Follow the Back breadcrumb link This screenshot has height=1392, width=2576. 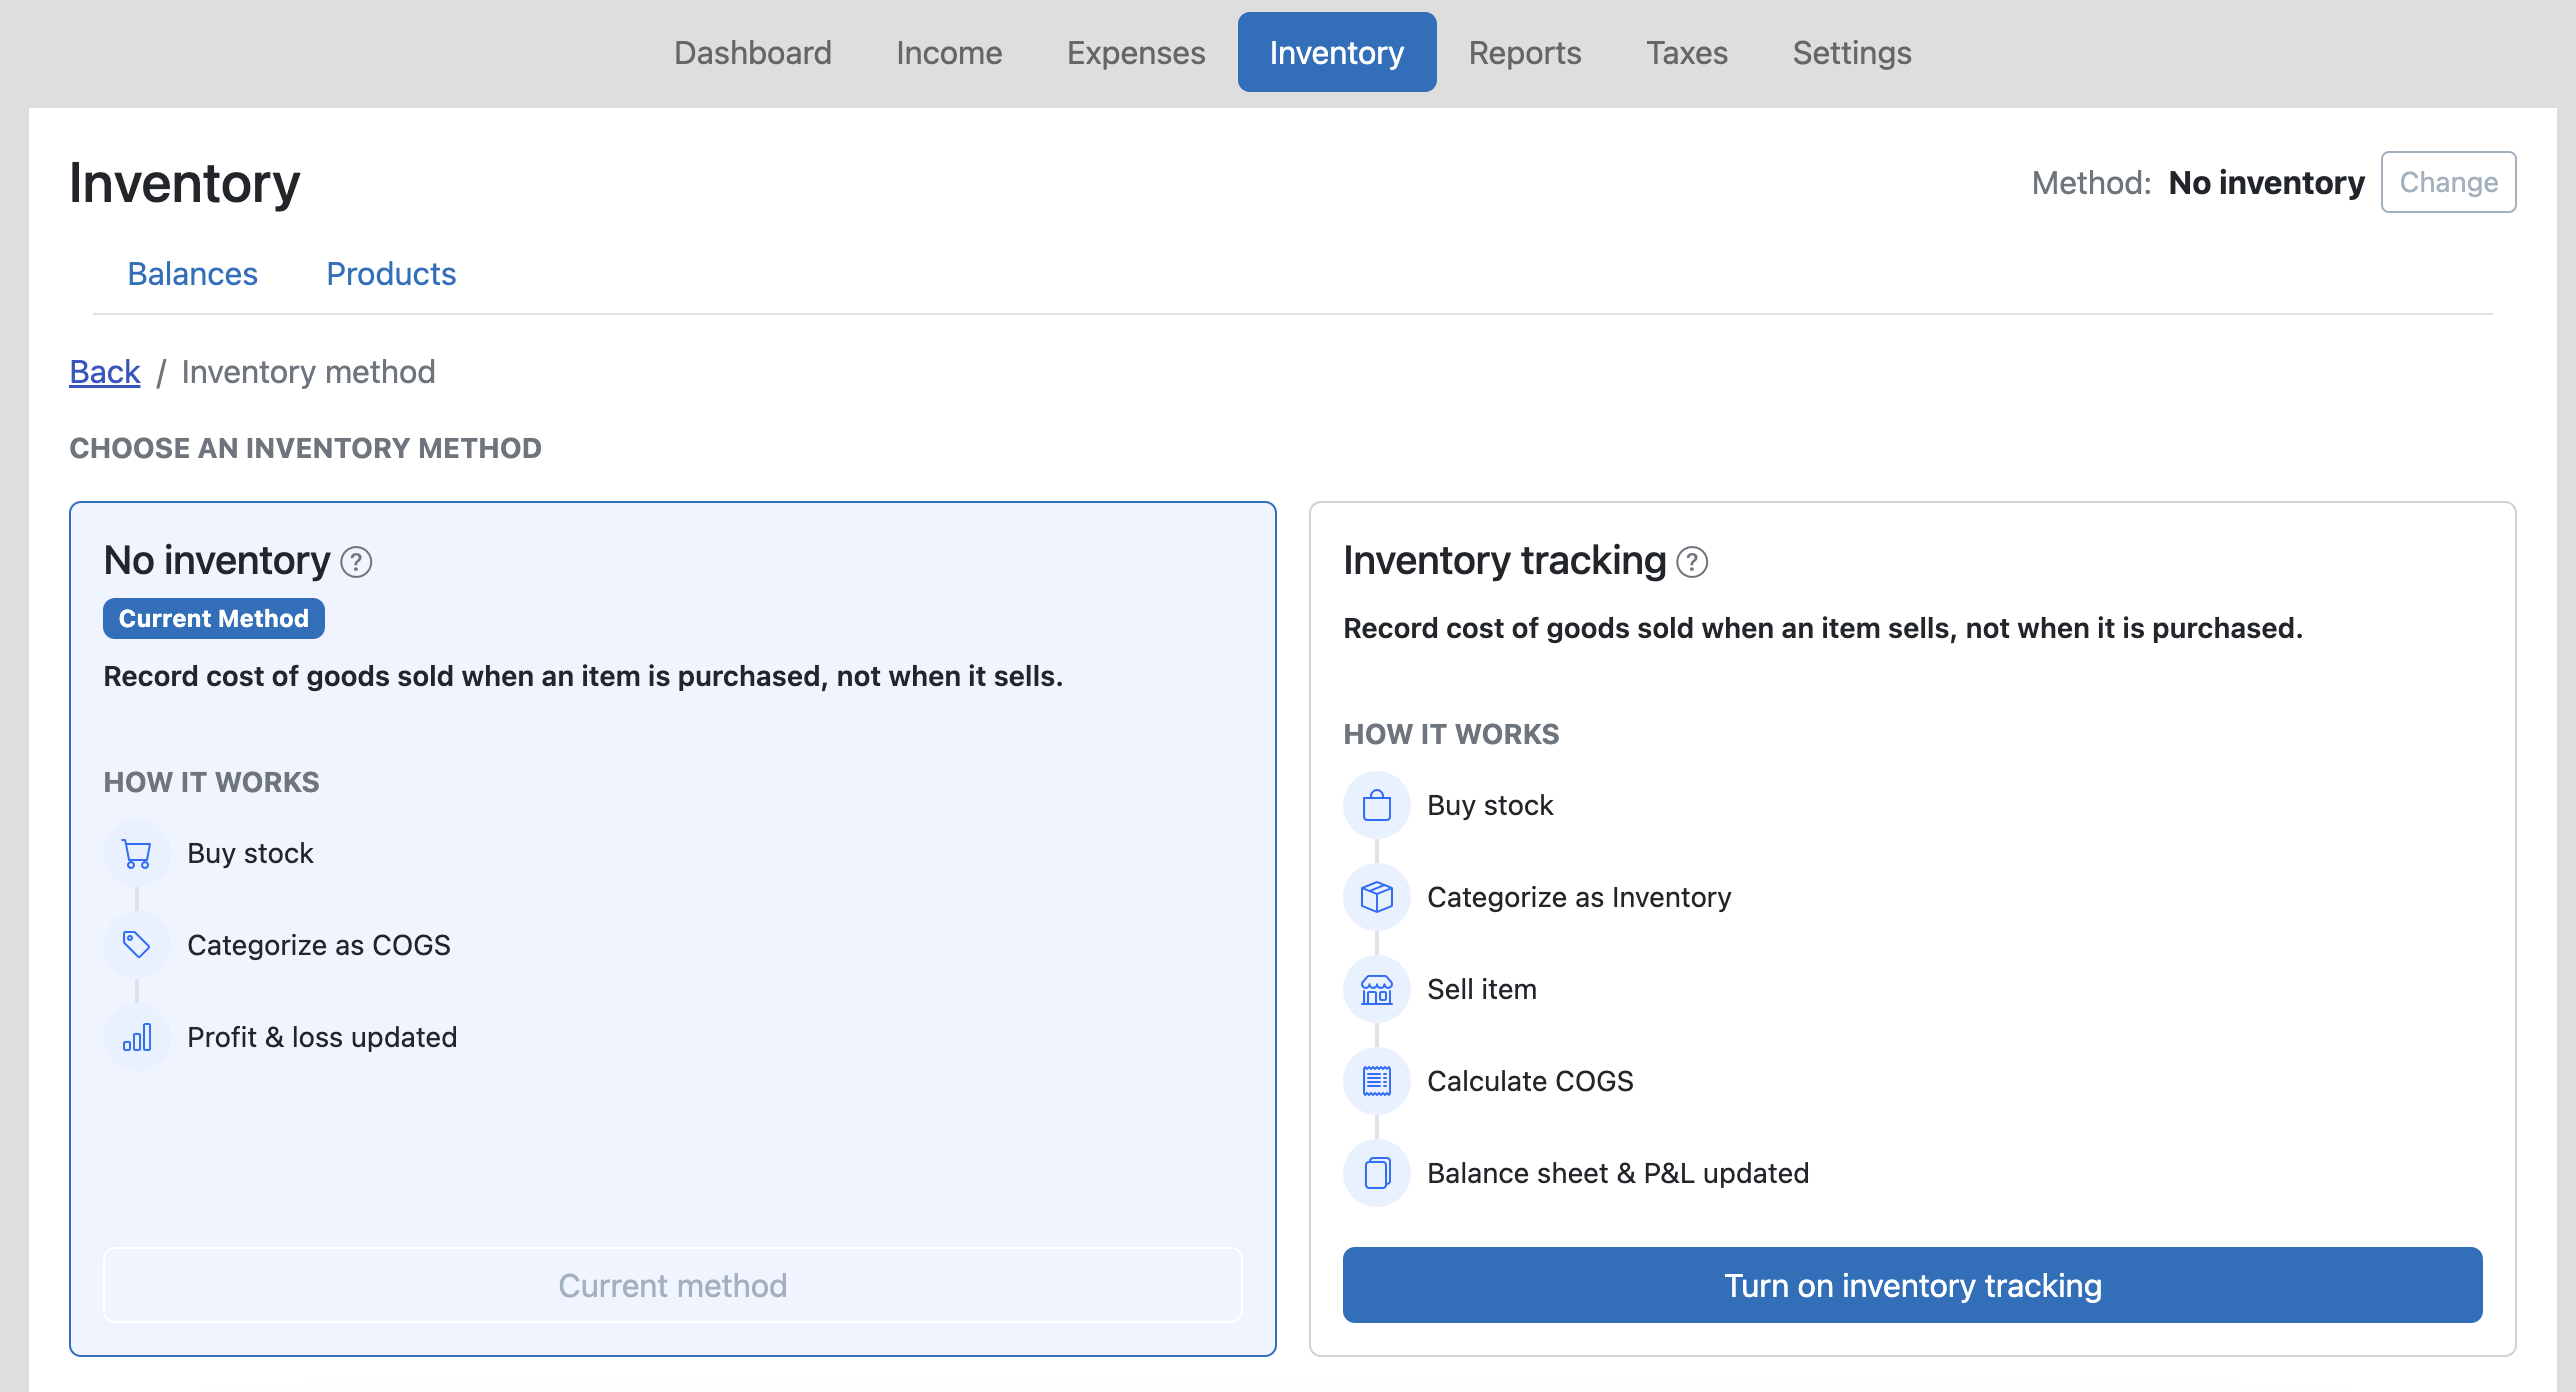105,372
